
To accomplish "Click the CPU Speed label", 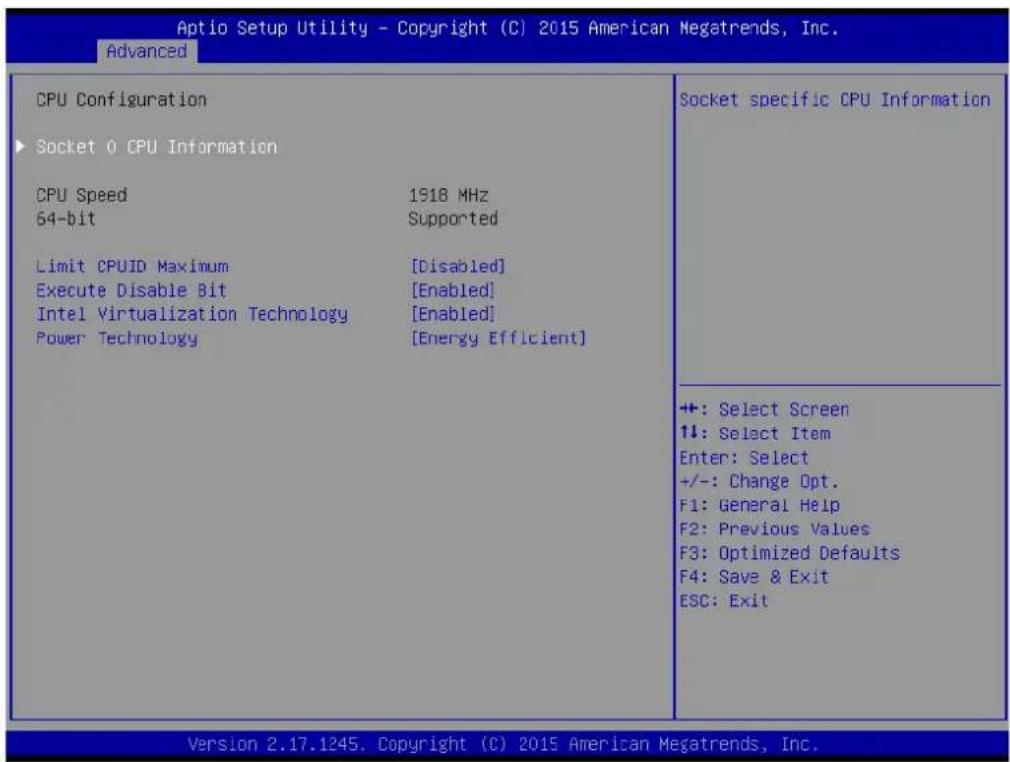I will coord(82,195).
